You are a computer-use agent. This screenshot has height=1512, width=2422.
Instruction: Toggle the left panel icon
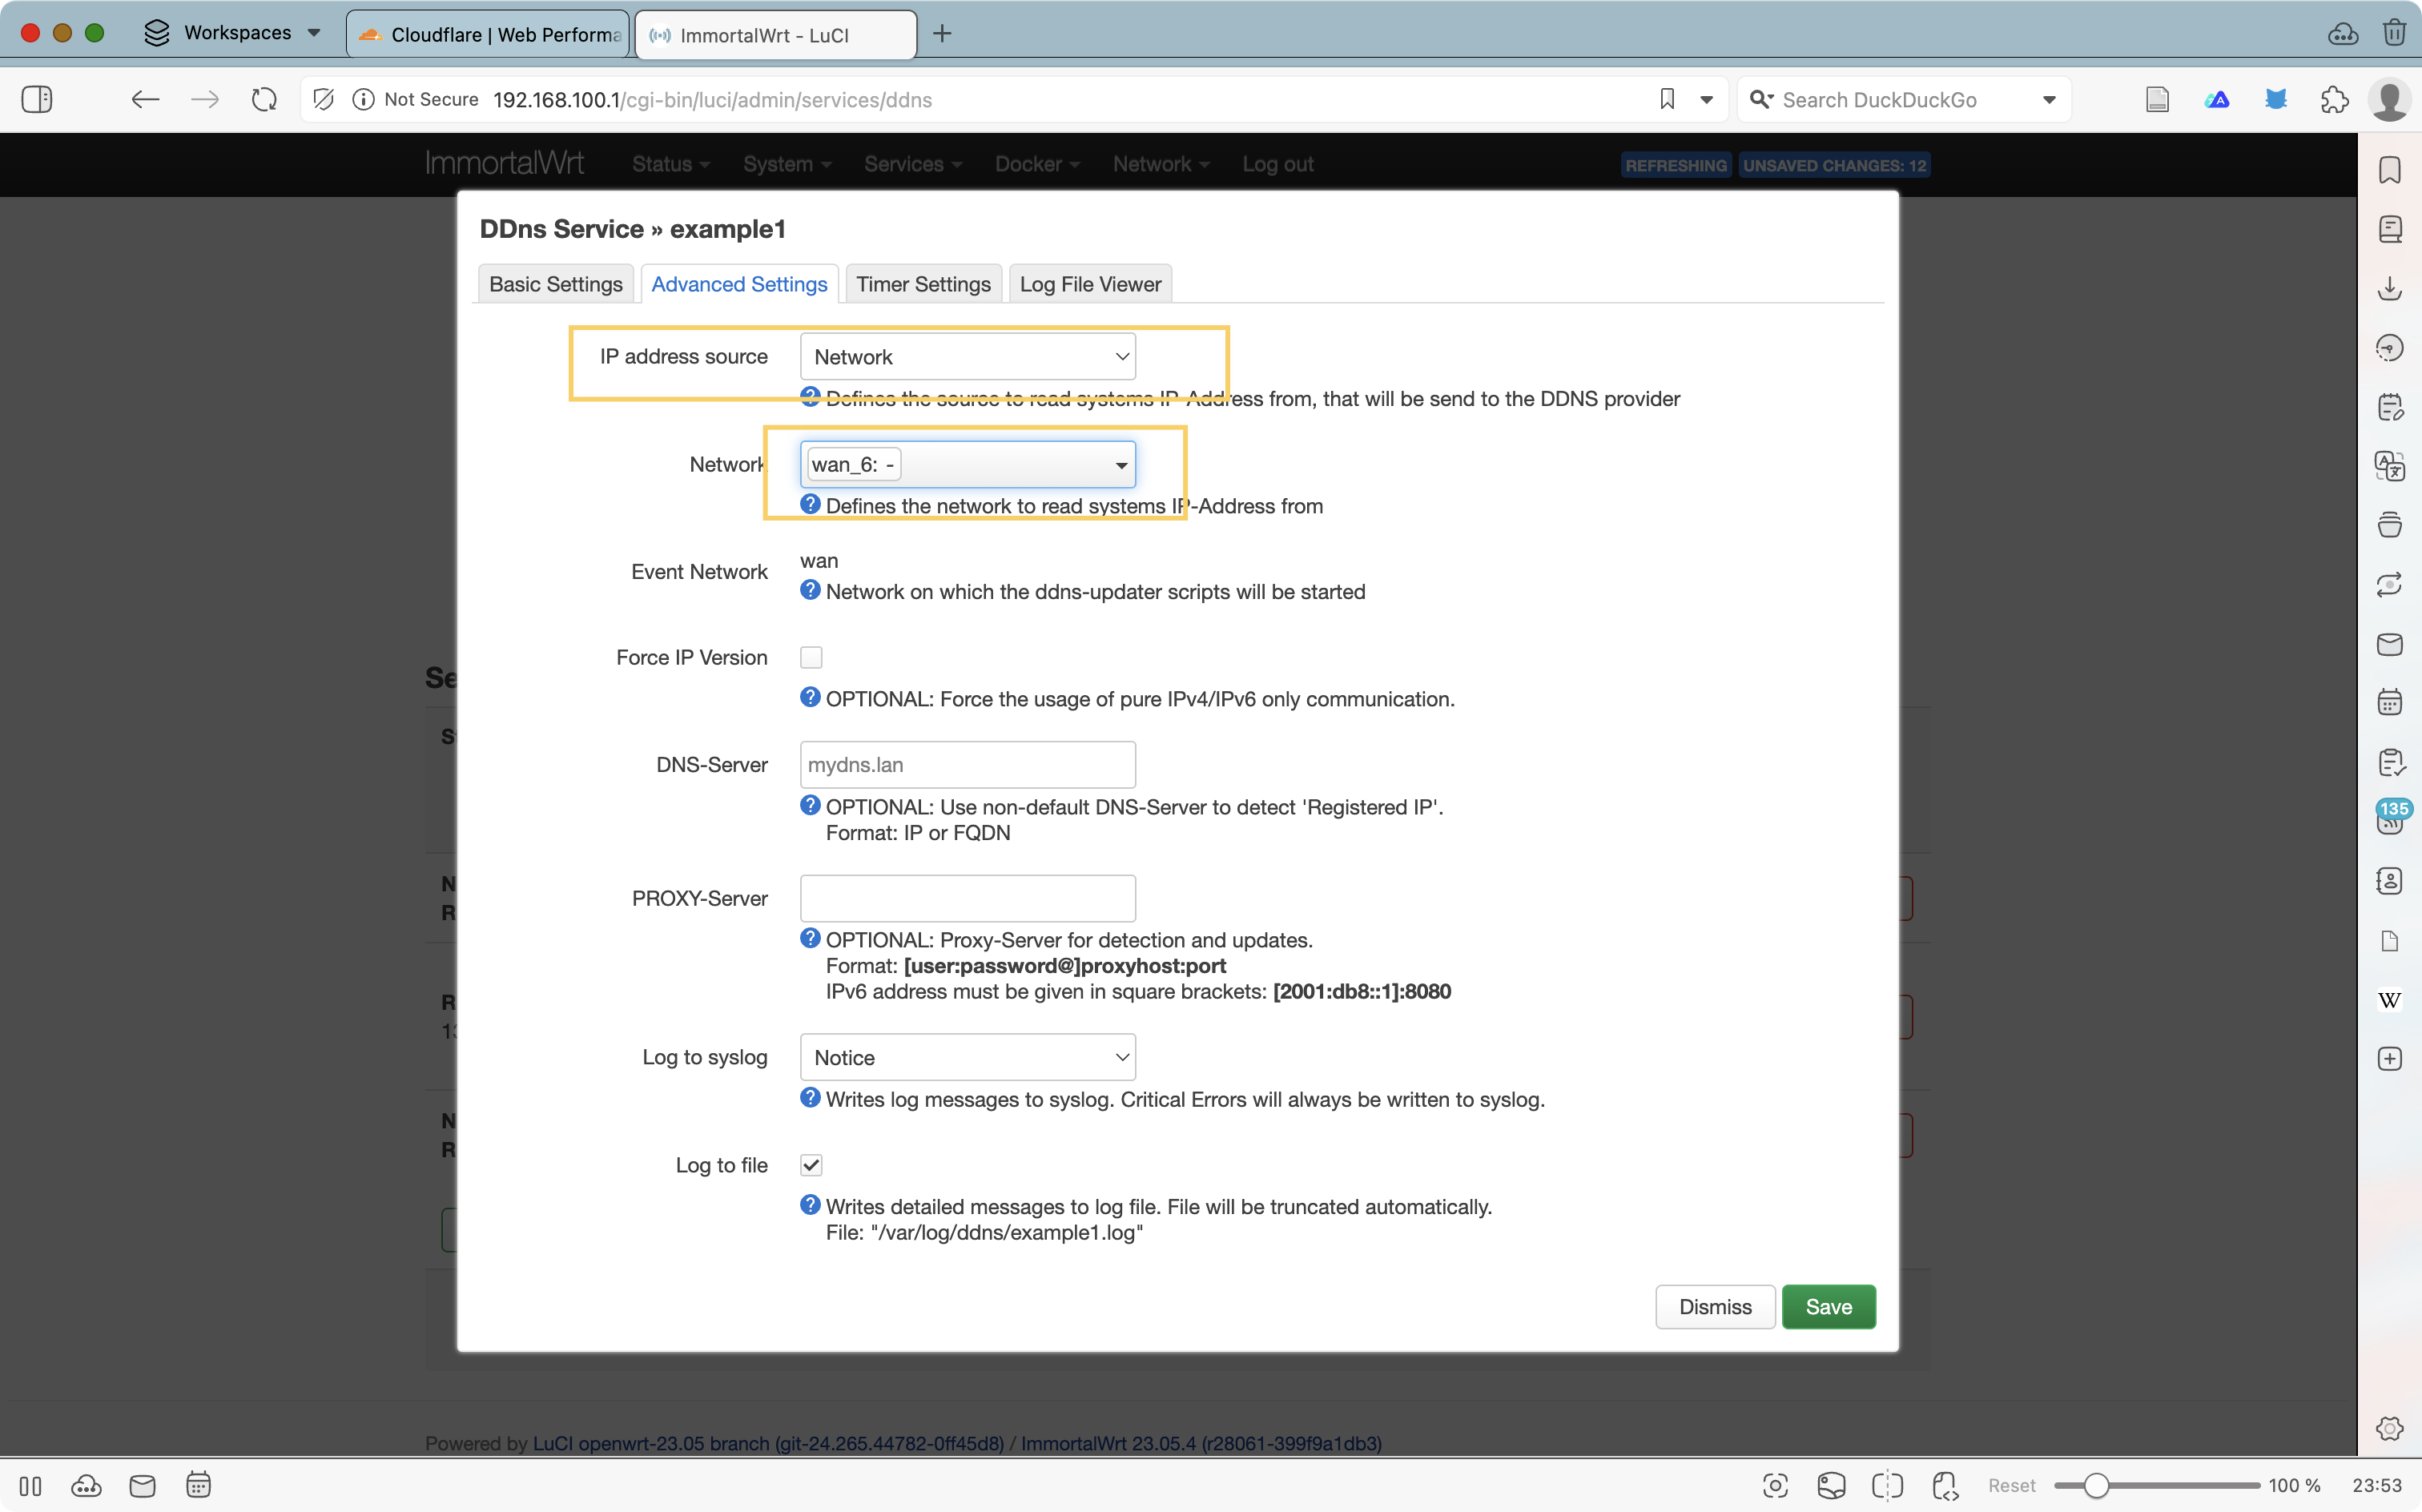[37, 99]
